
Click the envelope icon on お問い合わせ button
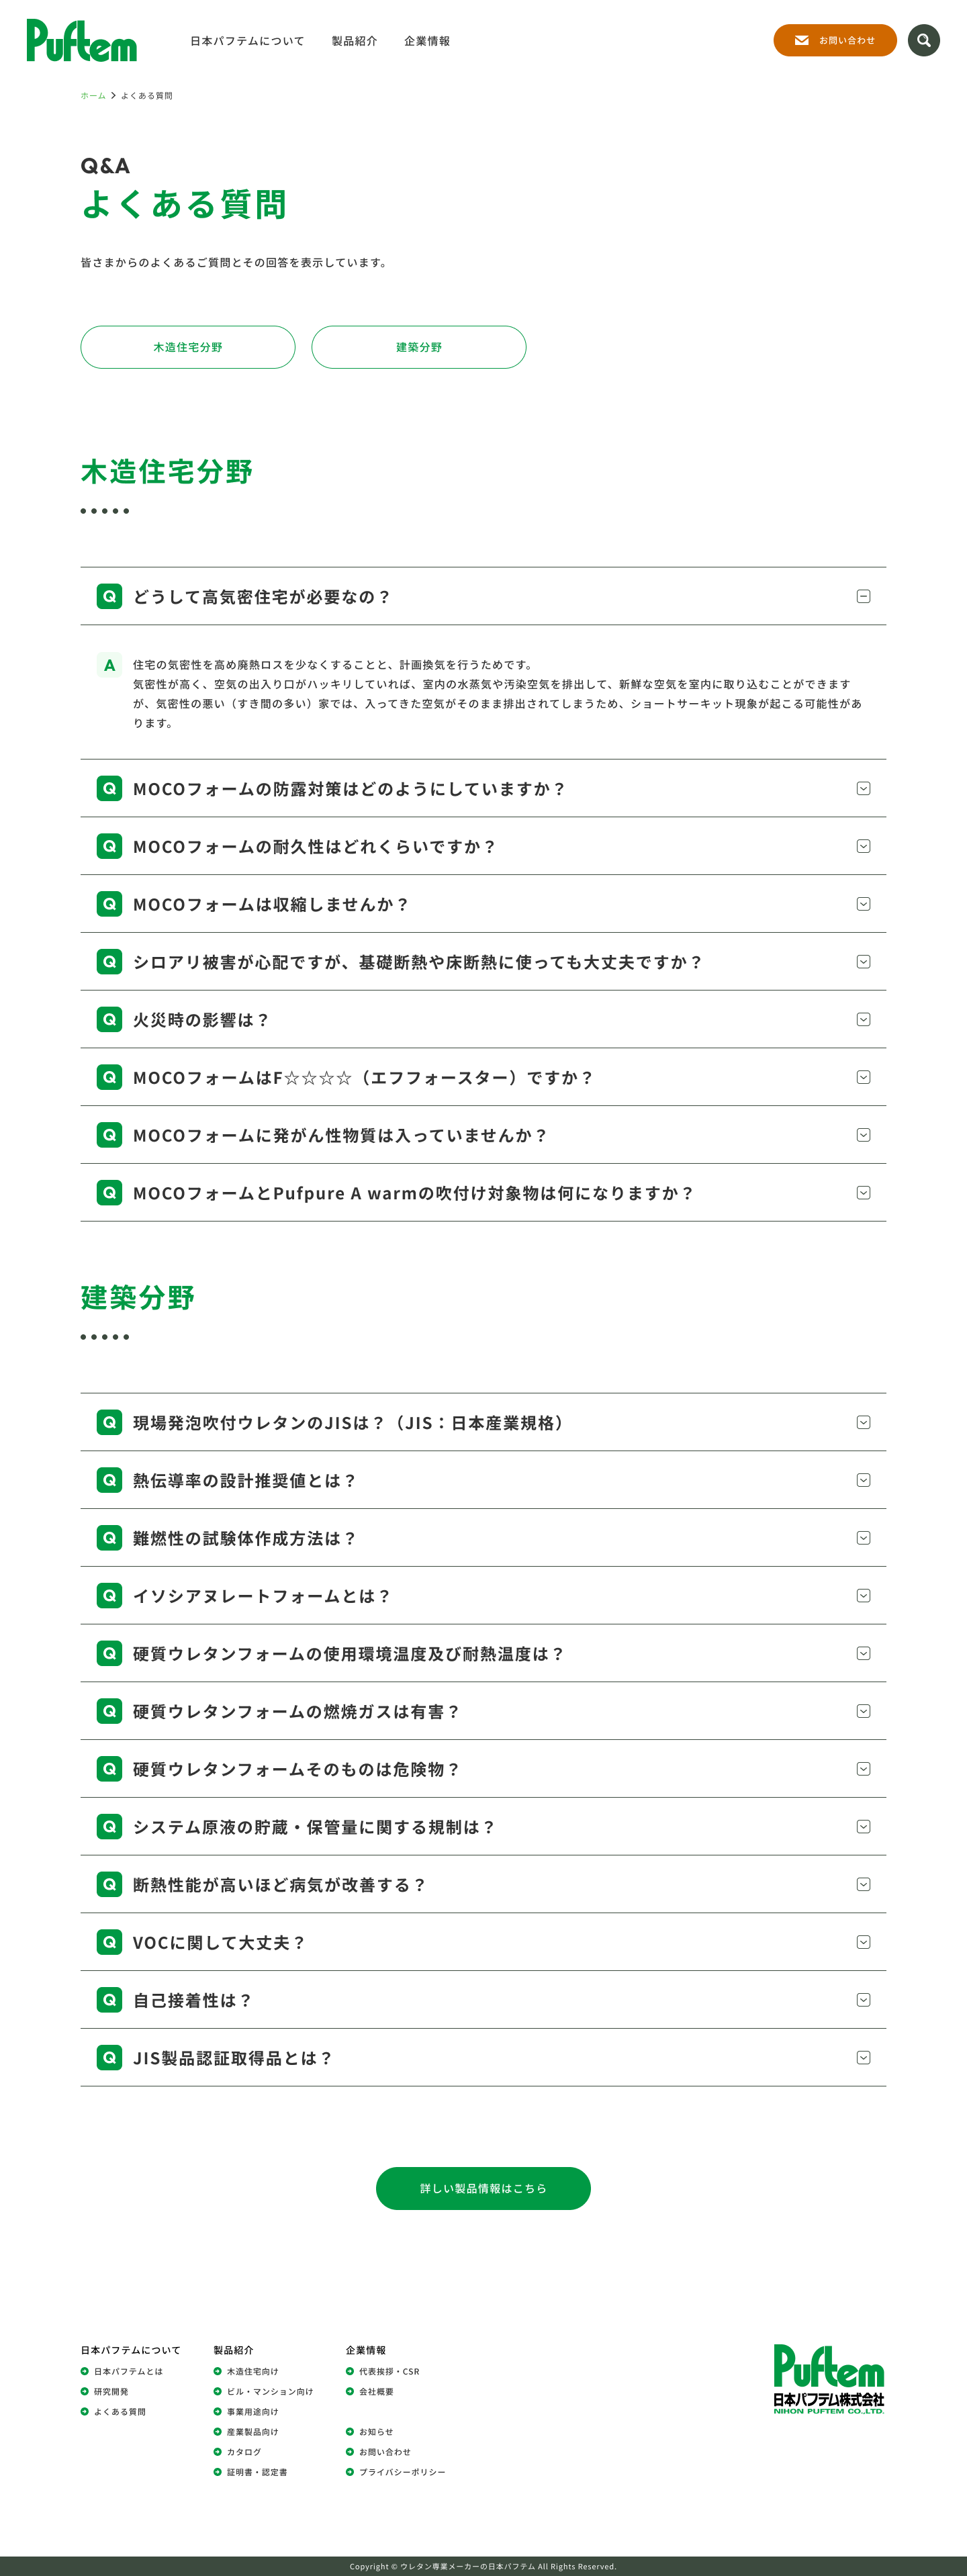[801, 41]
